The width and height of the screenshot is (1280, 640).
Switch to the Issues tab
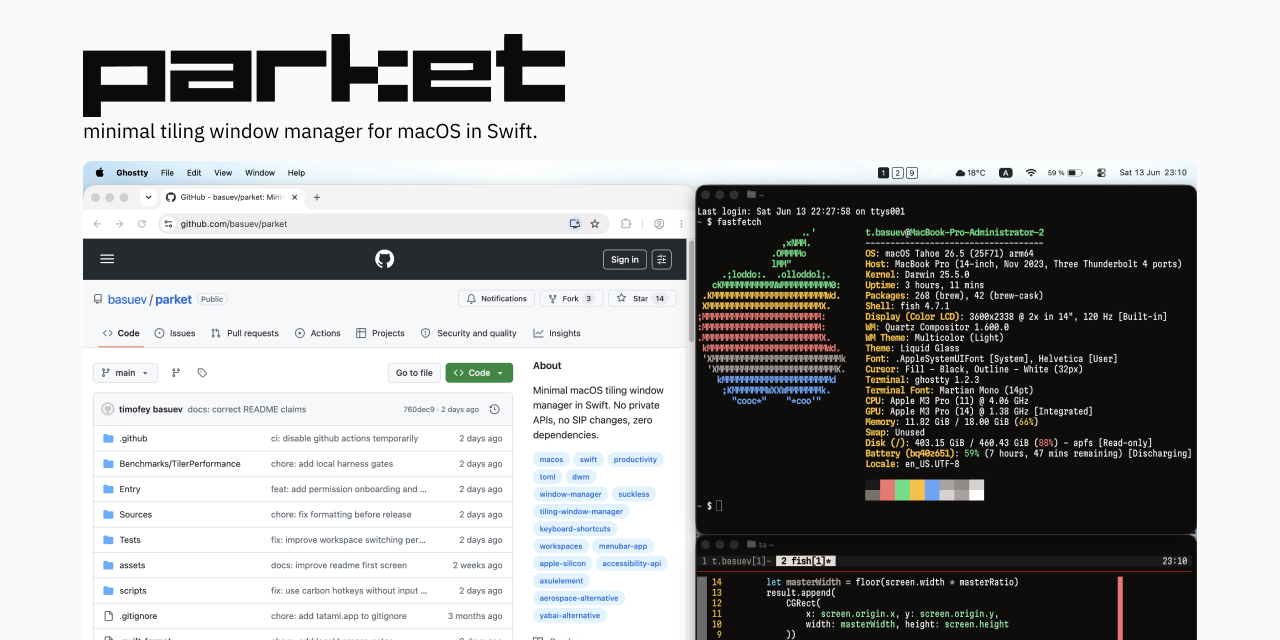point(175,333)
